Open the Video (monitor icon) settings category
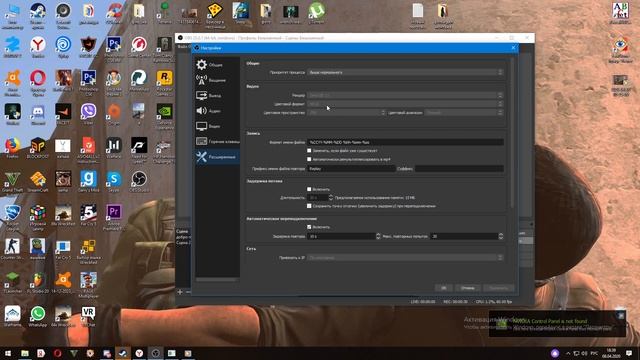 [217, 126]
